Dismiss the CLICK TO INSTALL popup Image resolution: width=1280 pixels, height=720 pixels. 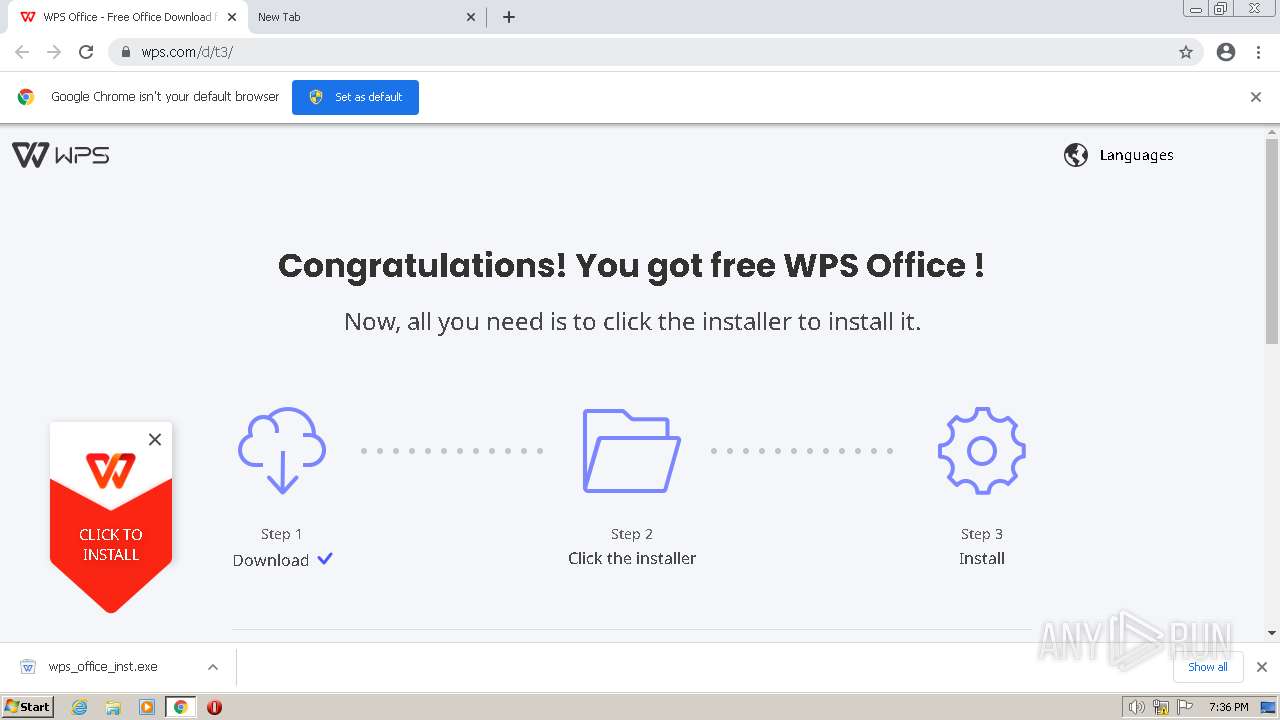(x=155, y=439)
